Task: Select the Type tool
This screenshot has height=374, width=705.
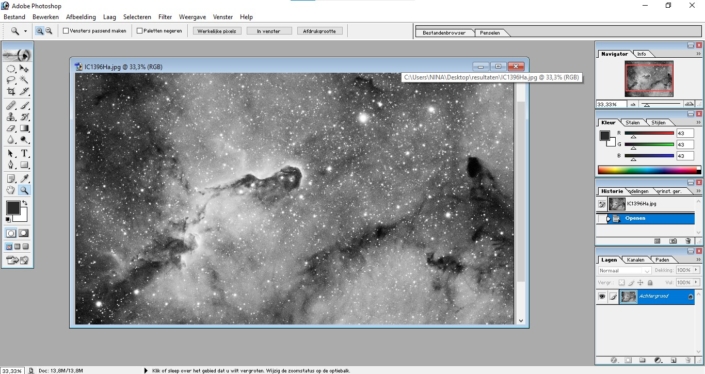Action: pos(24,154)
